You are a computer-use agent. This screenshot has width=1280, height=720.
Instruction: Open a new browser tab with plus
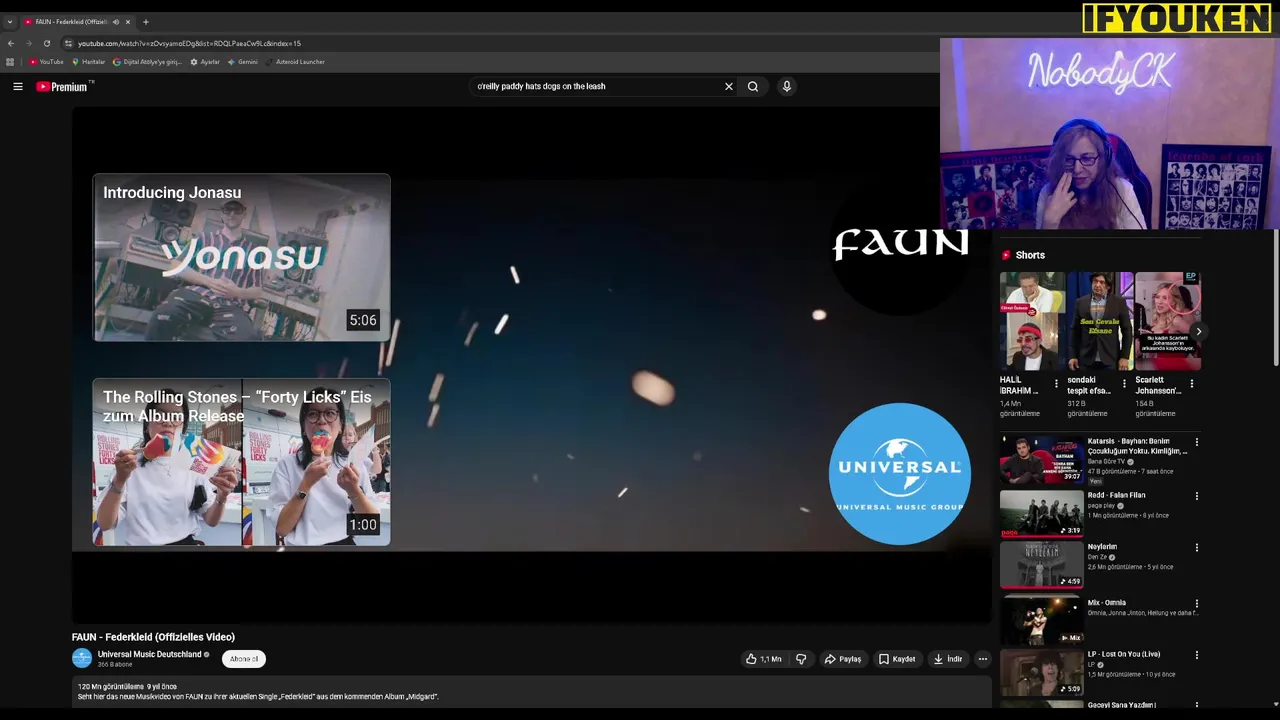click(x=146, y=22)
